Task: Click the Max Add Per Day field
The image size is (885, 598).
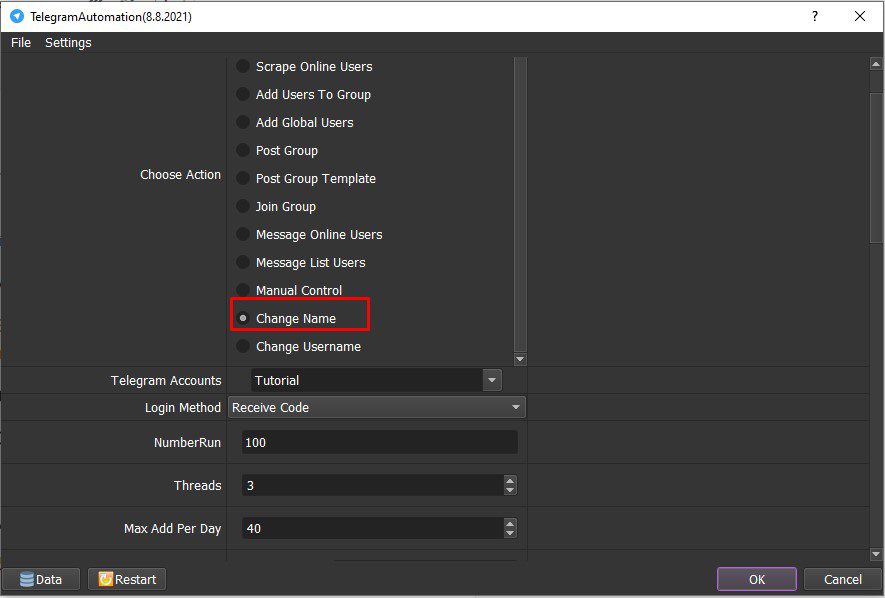Action: click(373, 529)
